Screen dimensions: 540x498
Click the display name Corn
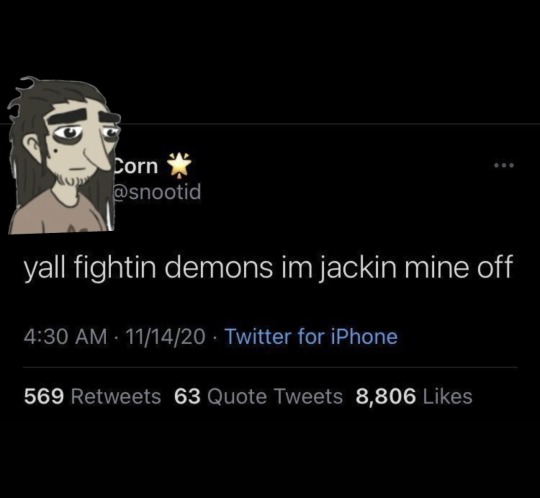136,166
